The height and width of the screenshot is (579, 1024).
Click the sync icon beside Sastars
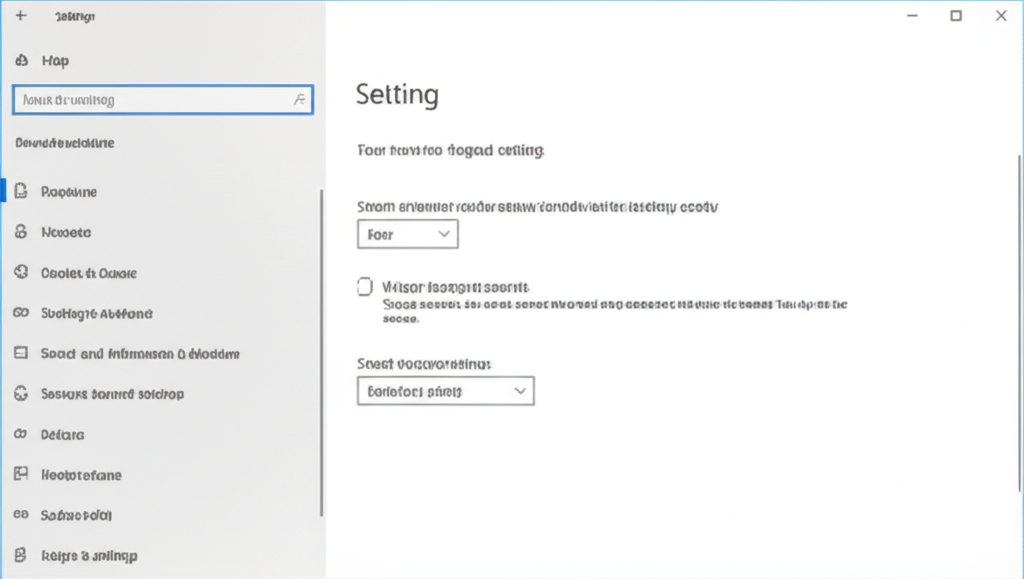[21, 394]
